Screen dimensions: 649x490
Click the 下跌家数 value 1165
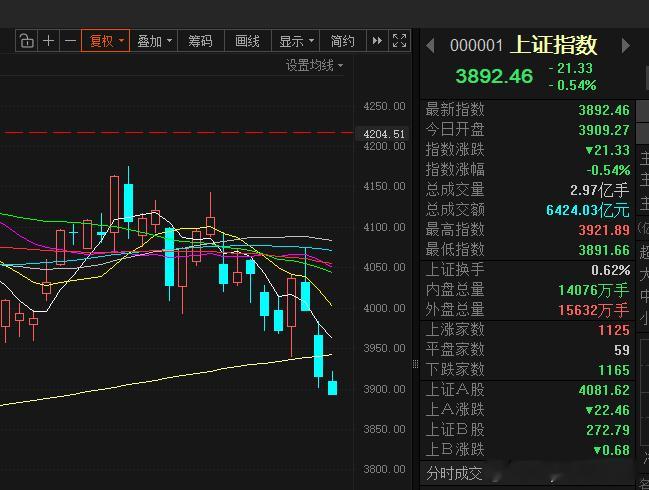(614, 370)
